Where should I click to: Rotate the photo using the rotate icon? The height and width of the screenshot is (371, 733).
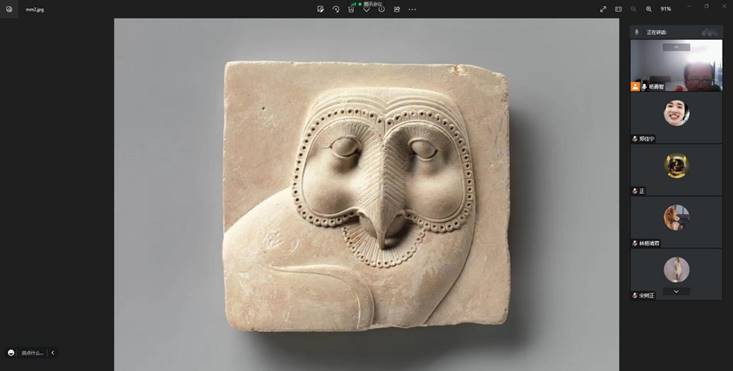[336, 9]
